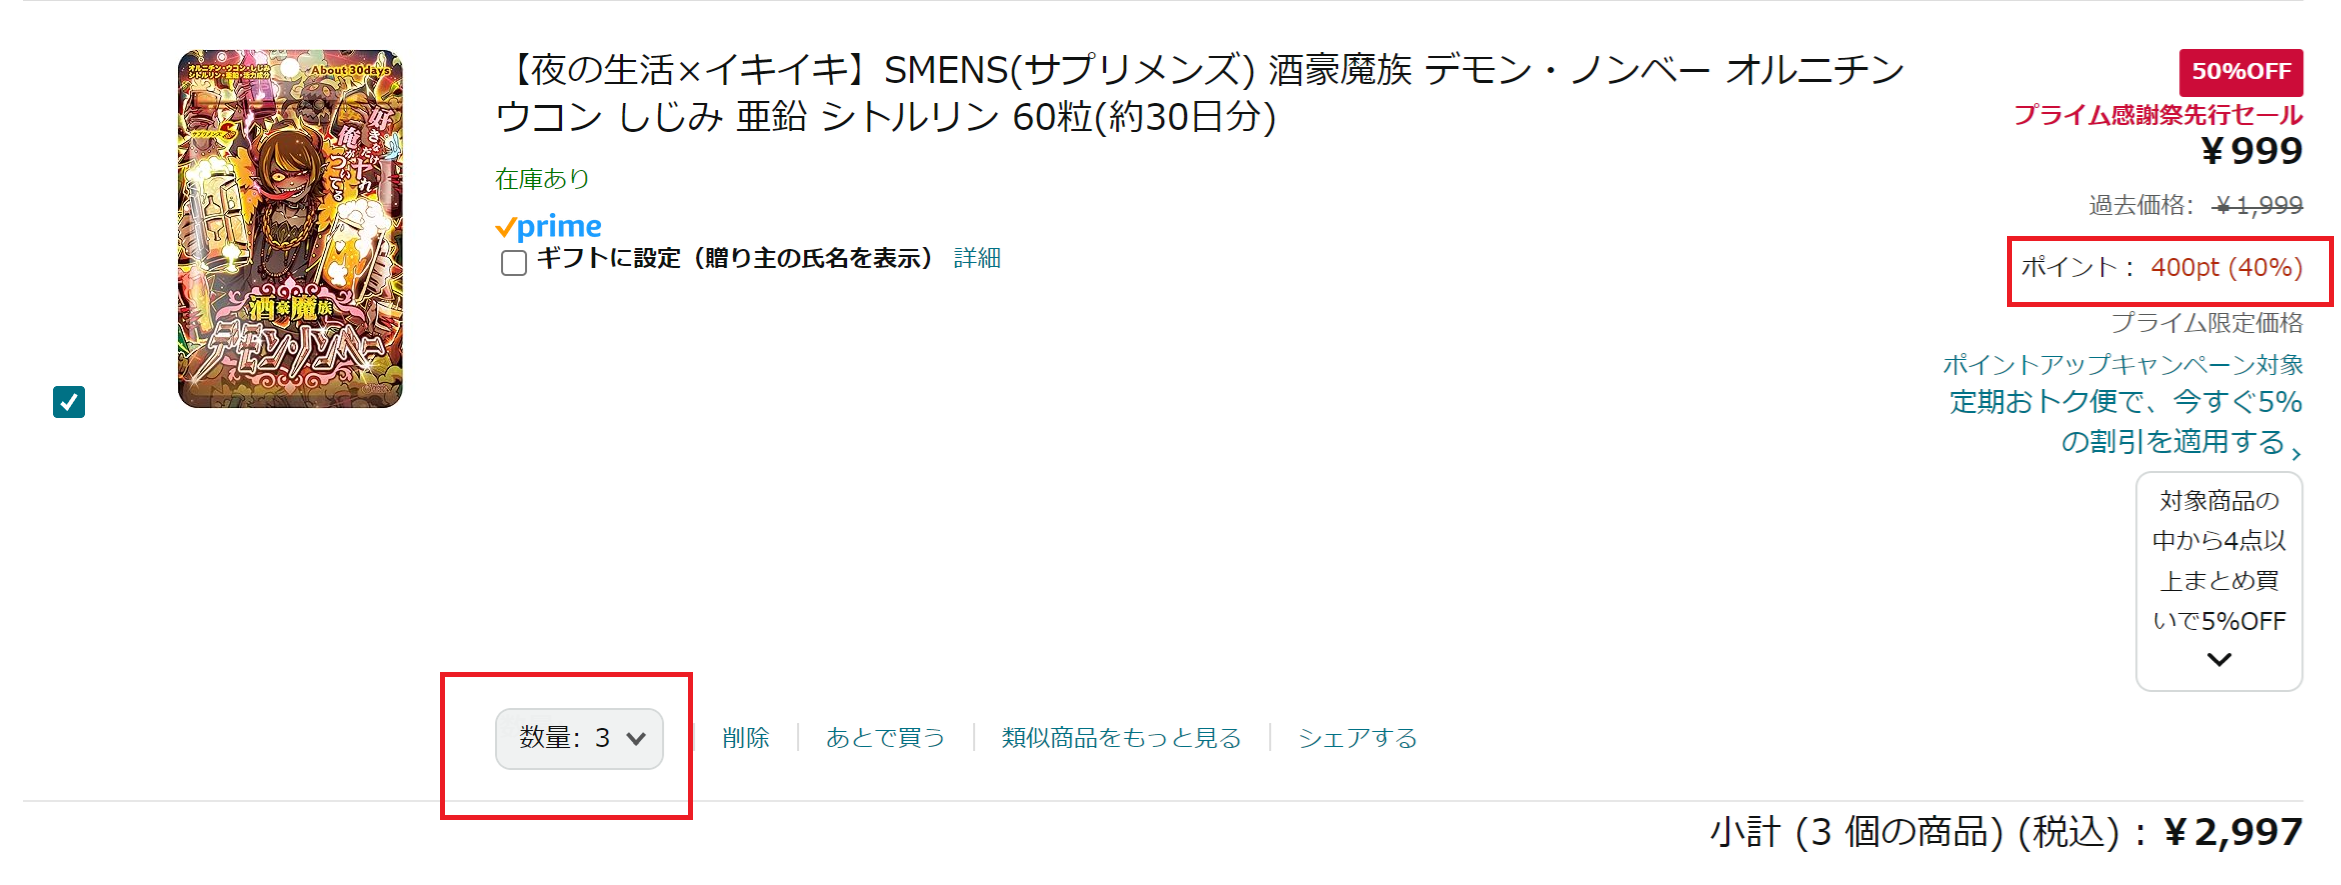Click the 在庫あり stock status

coord(542,179)
